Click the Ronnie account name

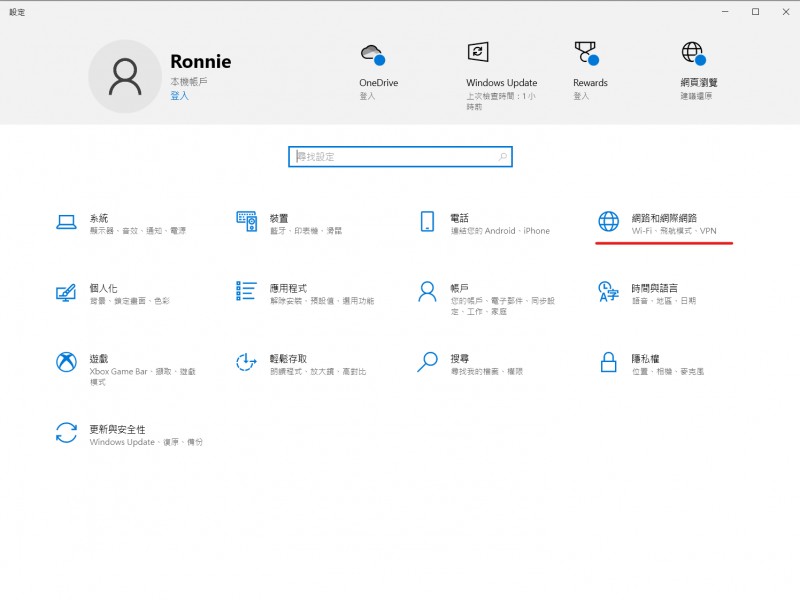[x=201, y=61]
